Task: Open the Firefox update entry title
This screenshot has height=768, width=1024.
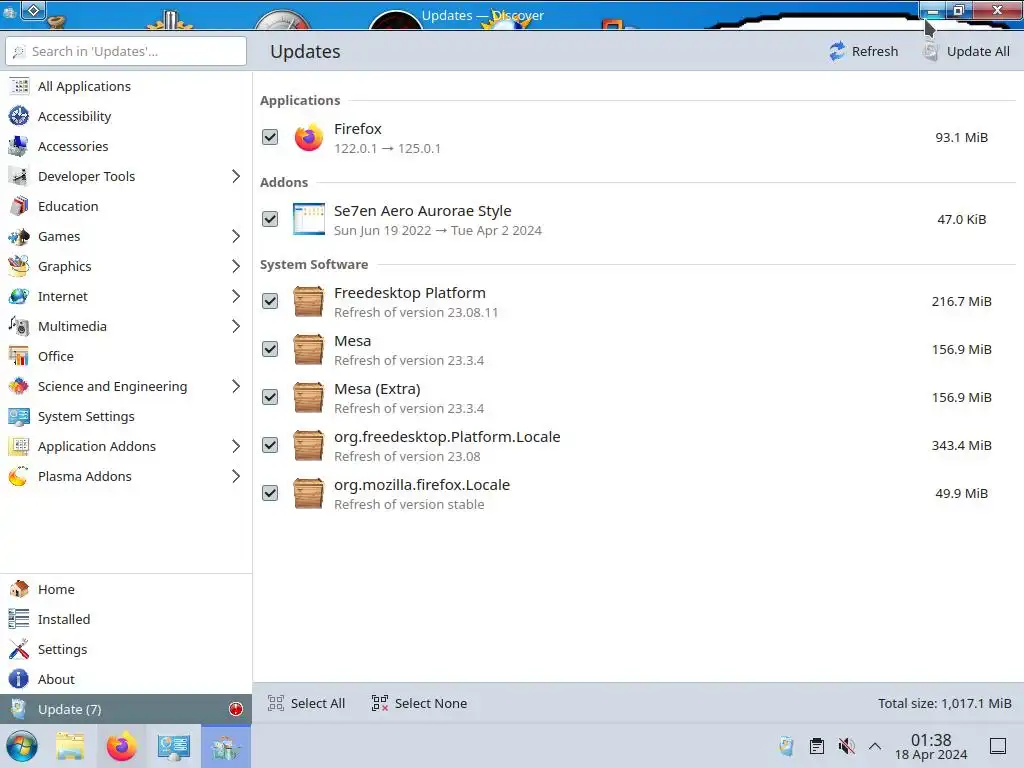Action: [358, 129]
